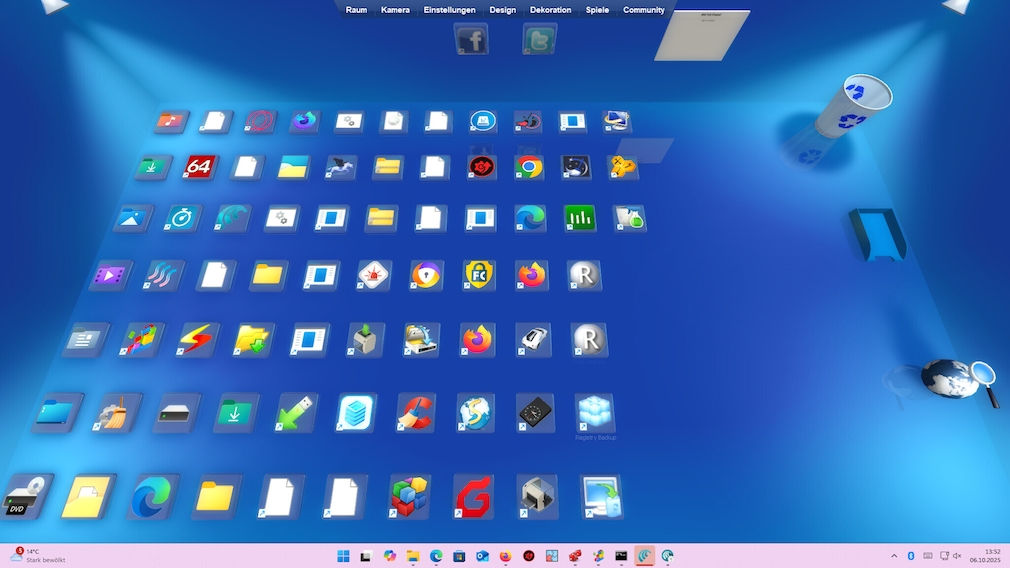This screenshot has height=568, width=1010.
Task: Open the Raum menu
Action: 356,10
